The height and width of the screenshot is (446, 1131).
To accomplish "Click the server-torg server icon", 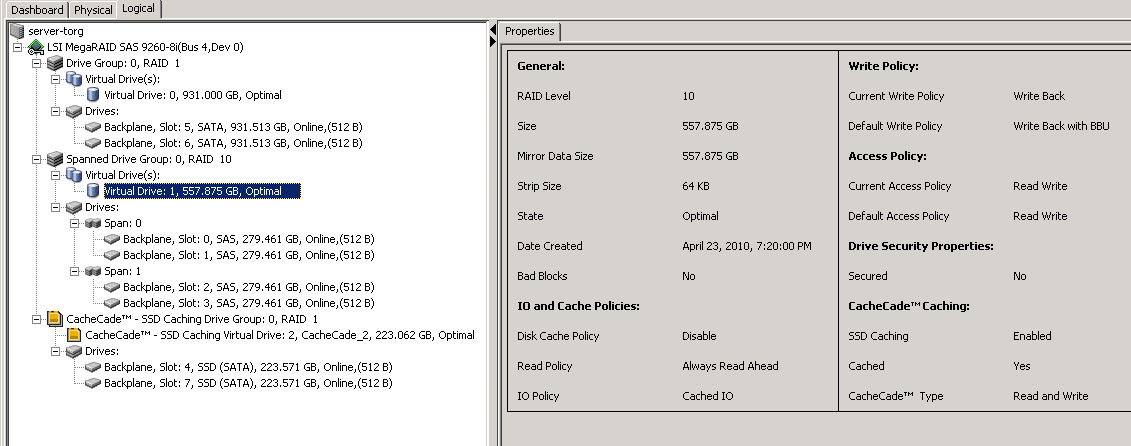I will coord(16,31).
